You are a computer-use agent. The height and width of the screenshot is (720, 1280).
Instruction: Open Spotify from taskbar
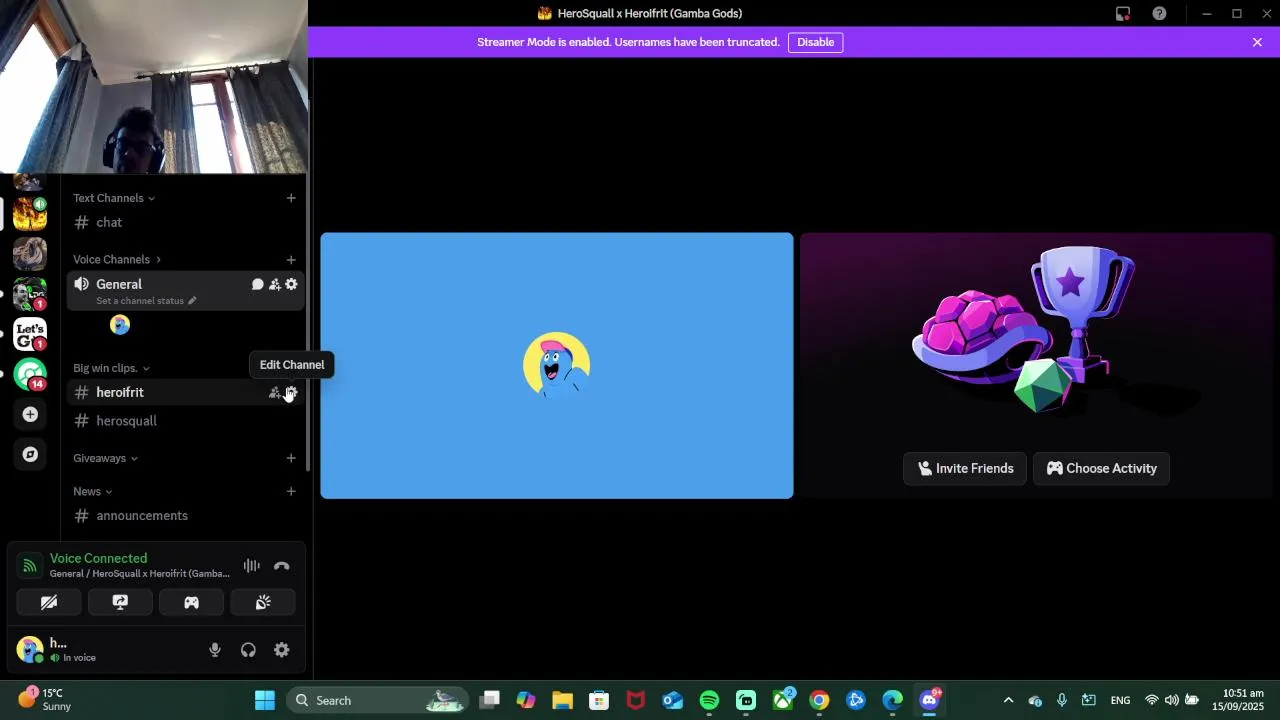(x=709, y=700)
